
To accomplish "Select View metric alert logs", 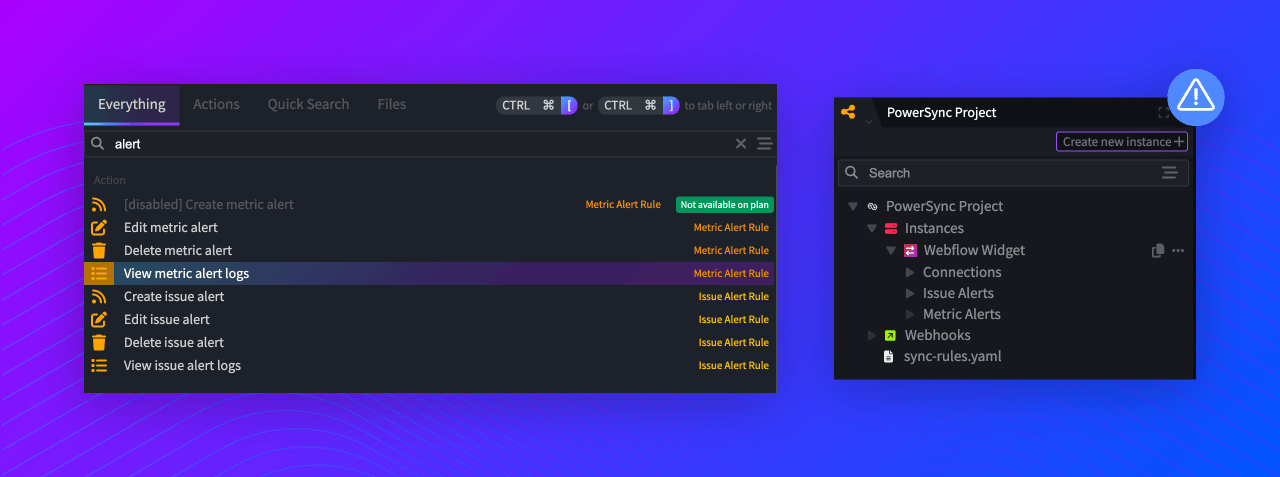I will tap(430, 273).
